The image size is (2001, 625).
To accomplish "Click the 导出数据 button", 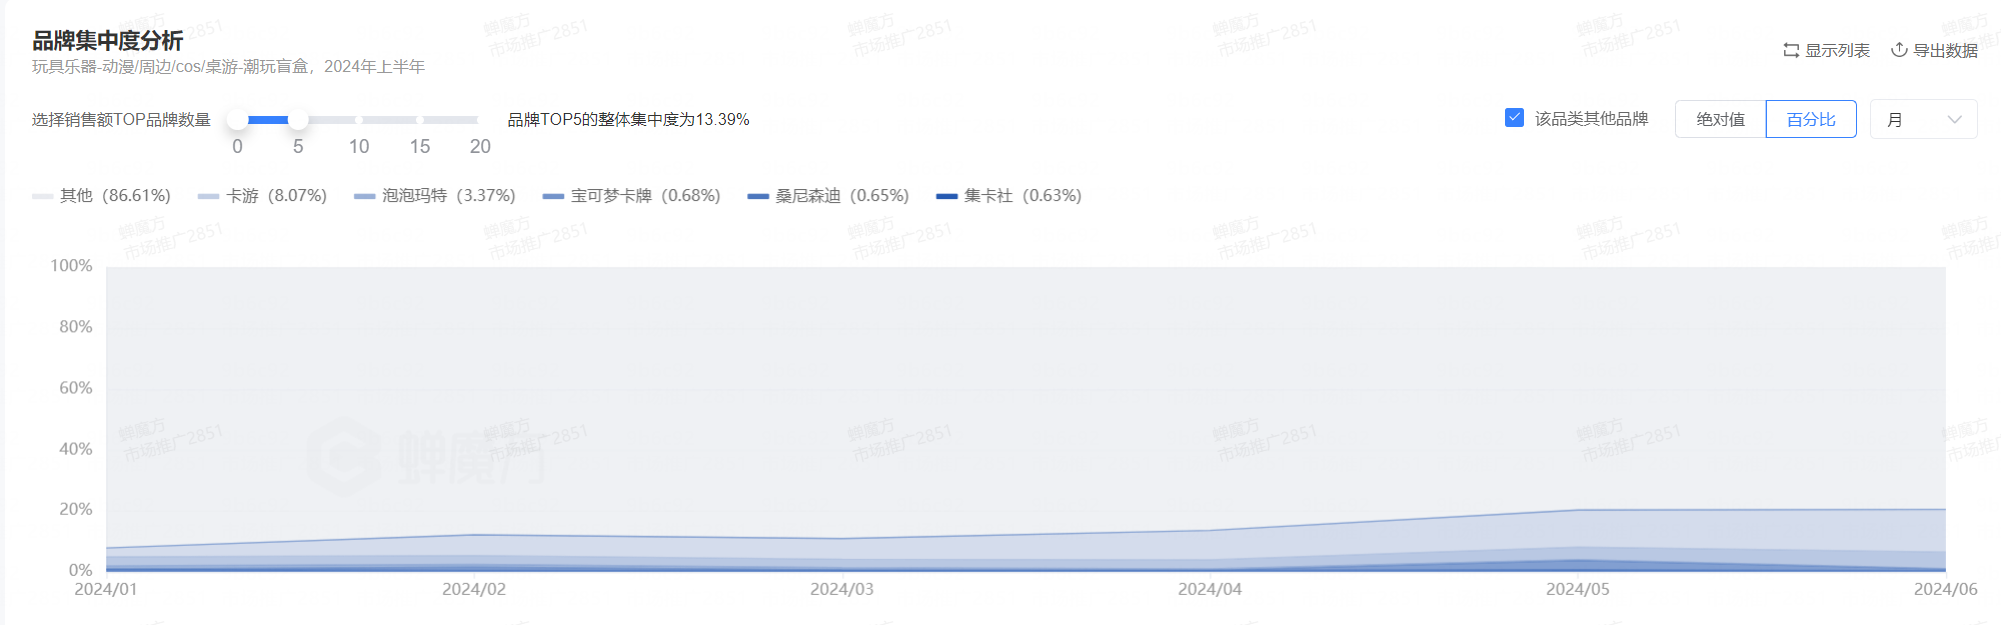I will pyautogui.click(x=1945, y=50).
